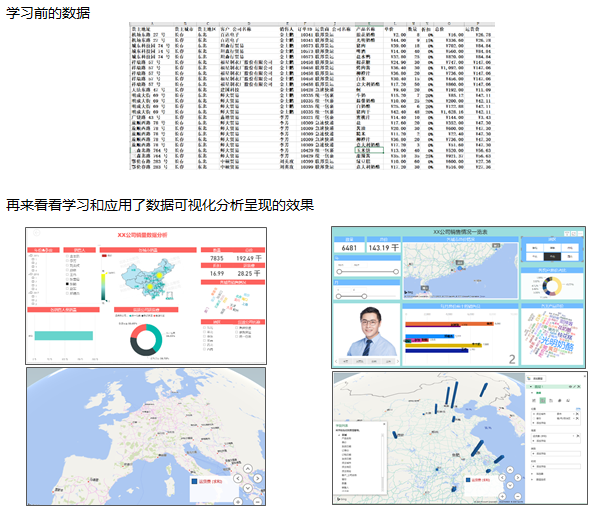The image size is (597, 514).
Task: Select the filled black salesperson radio button
Action: [67, 284]
